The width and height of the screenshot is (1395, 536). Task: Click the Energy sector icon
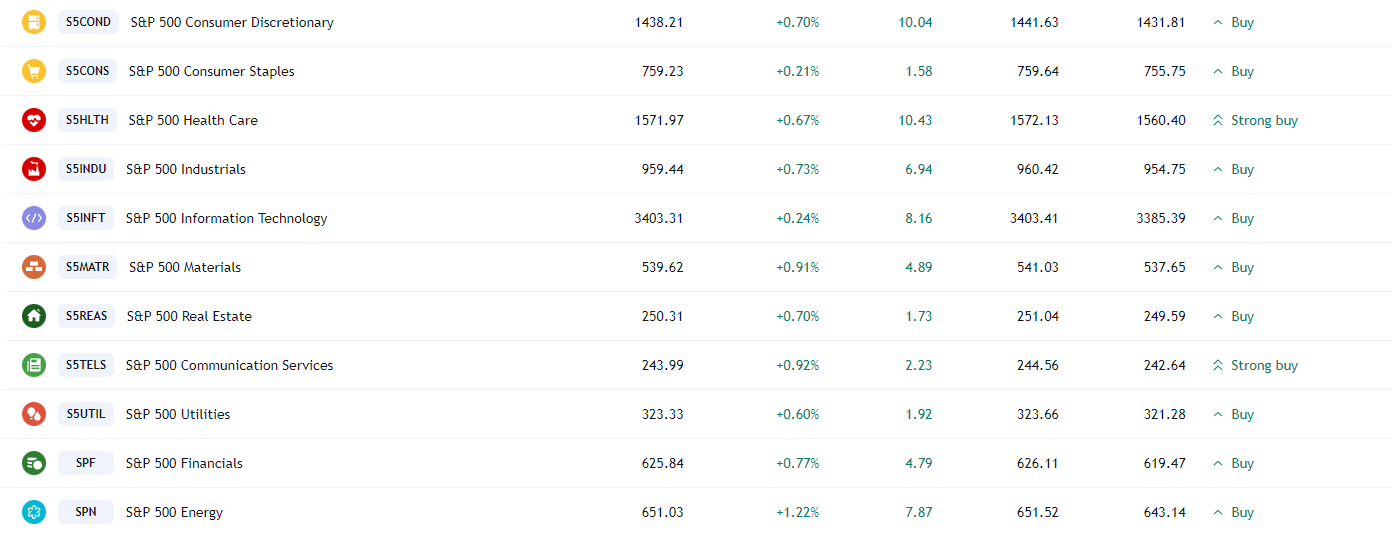pyautogui.click(x=34, y=512)
